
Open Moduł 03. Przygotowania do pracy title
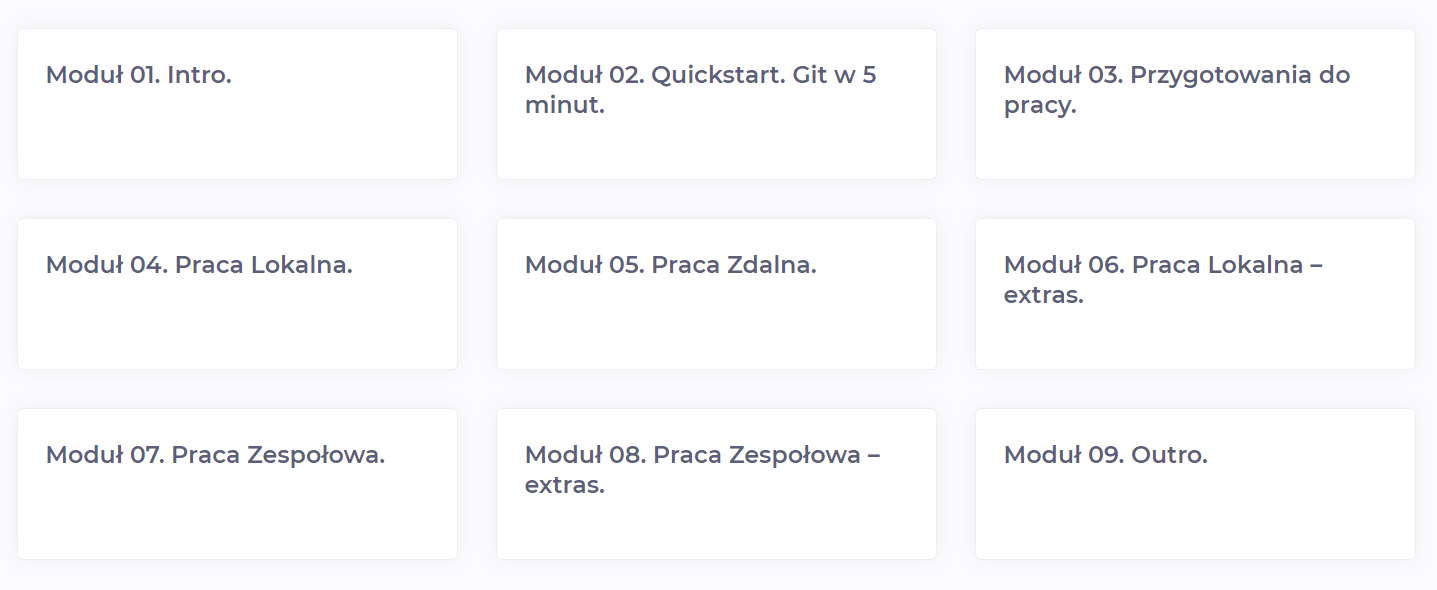pyautogui.click(x=1176, y=76)
